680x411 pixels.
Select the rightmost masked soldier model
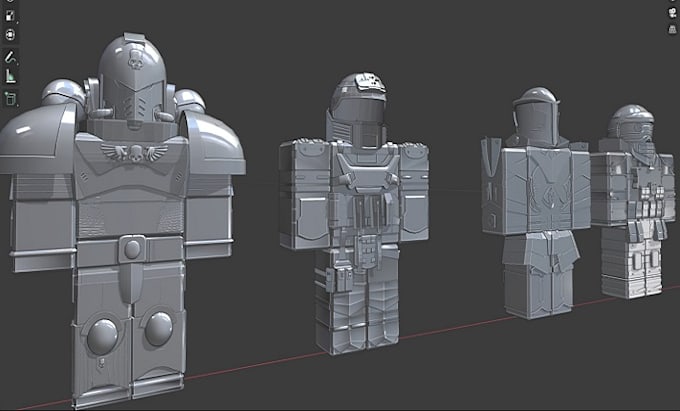coord(634,202)
